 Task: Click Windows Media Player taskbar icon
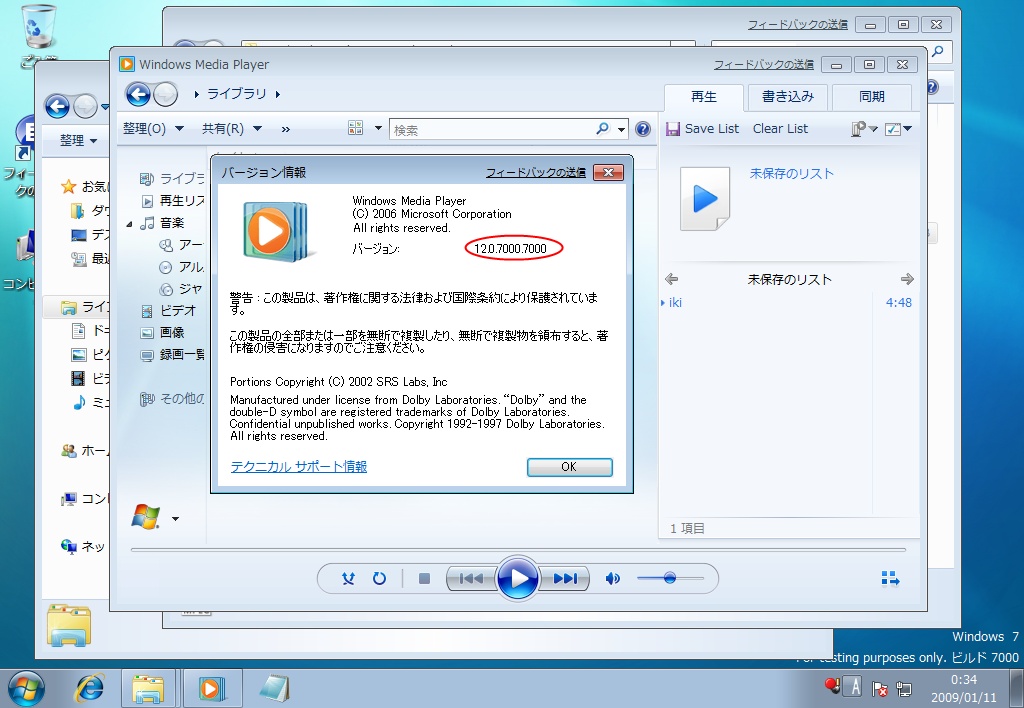(x=212, y=688)
